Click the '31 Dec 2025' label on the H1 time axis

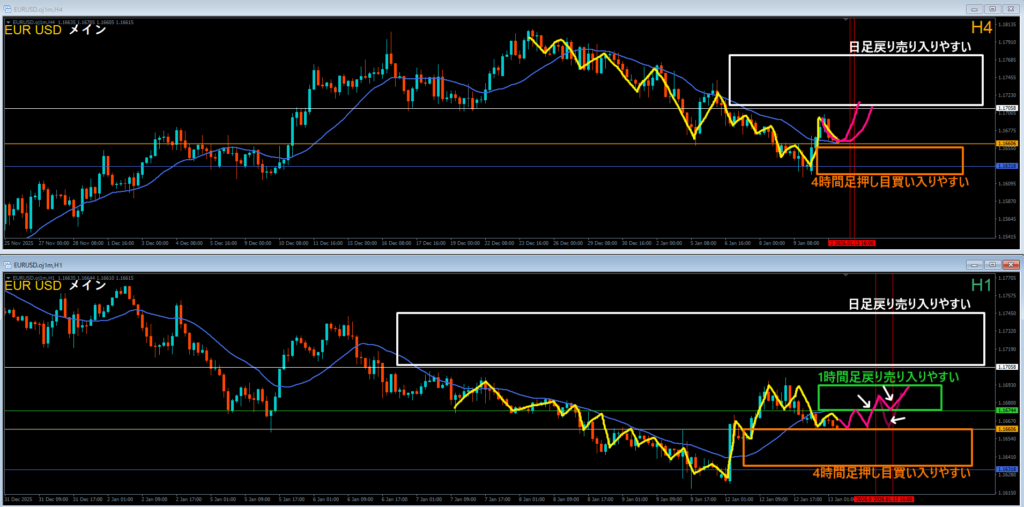[16, 499]
